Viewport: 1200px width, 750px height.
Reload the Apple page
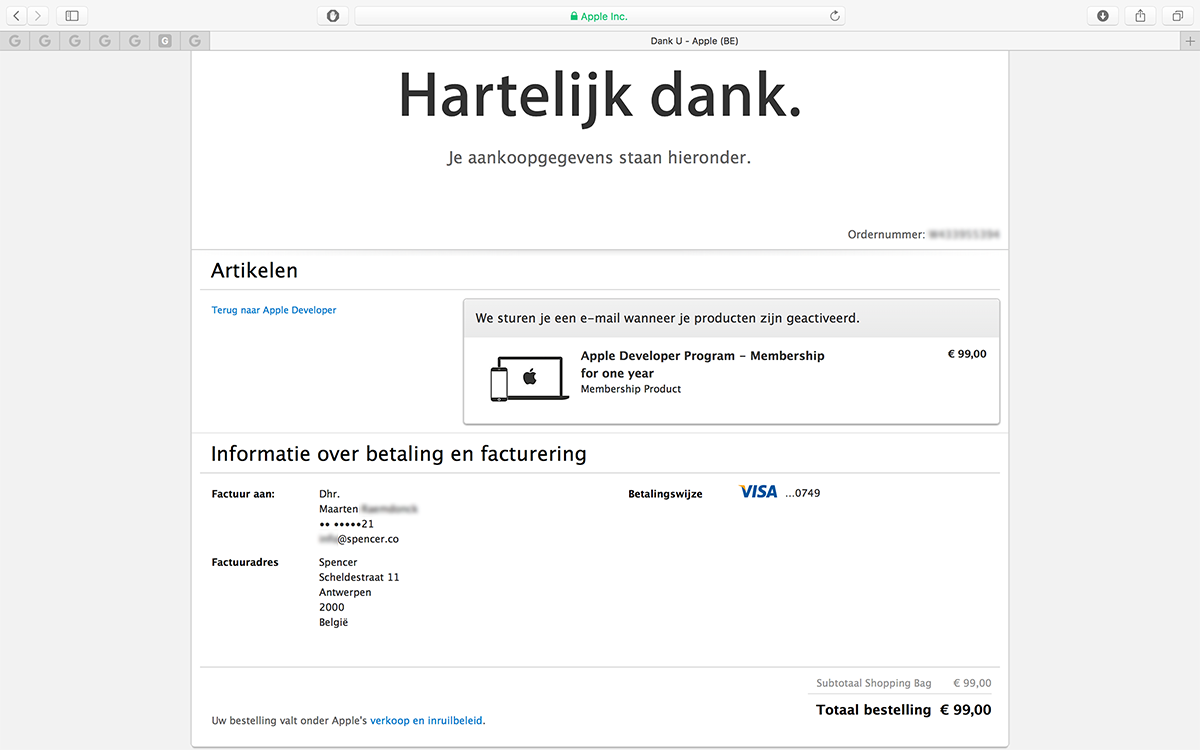point(835,16)
